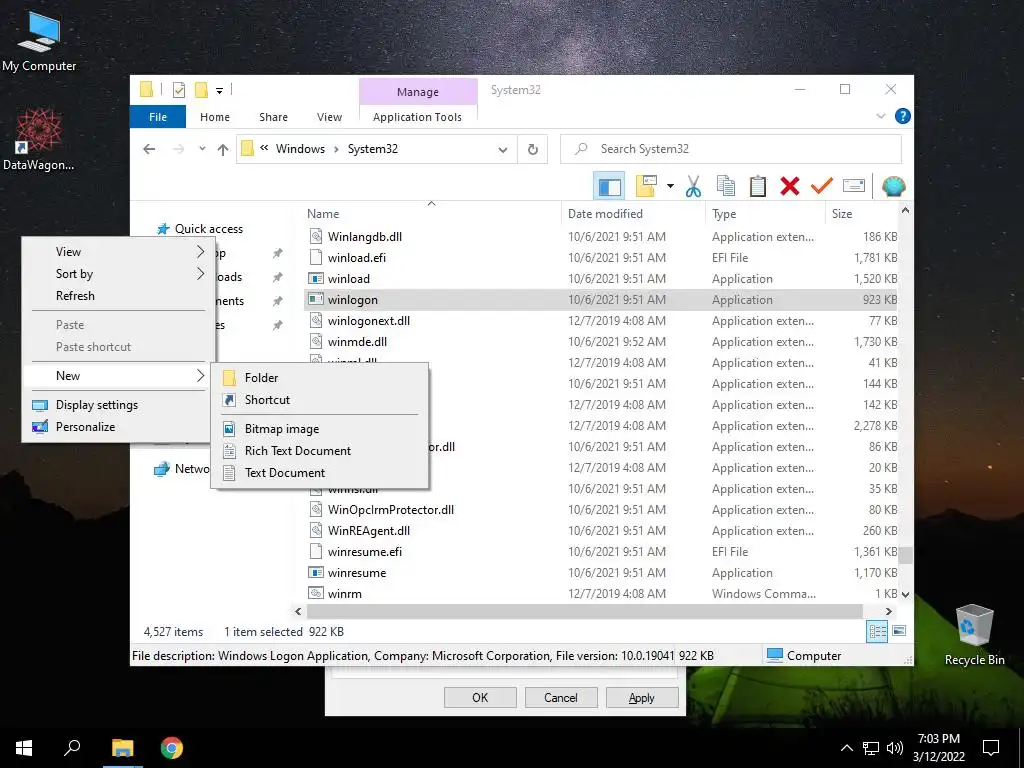Image resolution: width=1024 pixels, height=768 pixels.
Task: Sort by the Date modified column header
Action: [633, 214]
